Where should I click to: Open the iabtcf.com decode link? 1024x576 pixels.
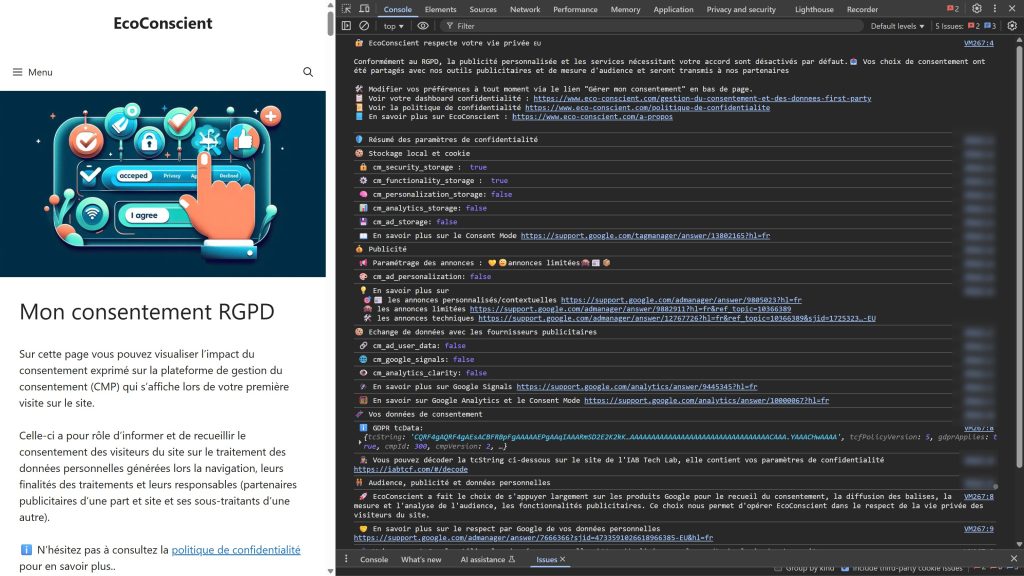pyautogui.click(x=411, y=470)
